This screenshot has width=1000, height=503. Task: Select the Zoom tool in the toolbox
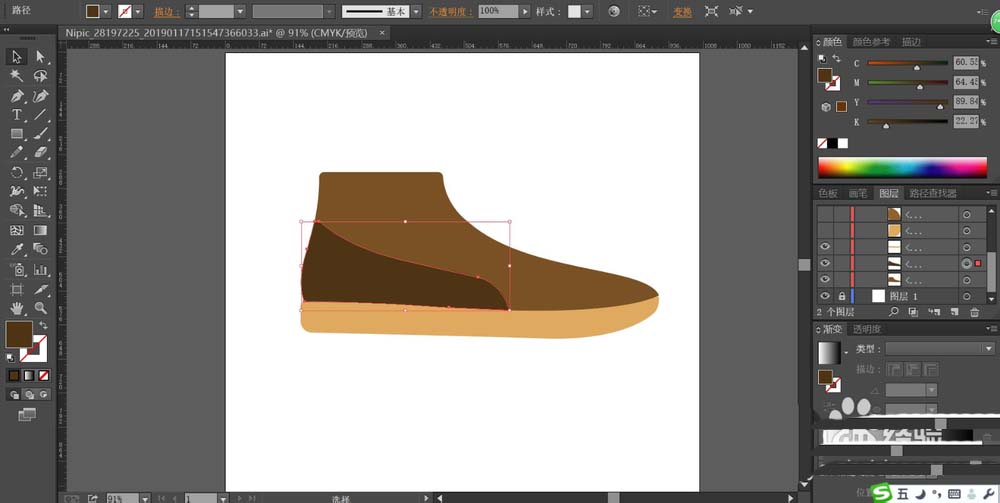pos(41,308)
